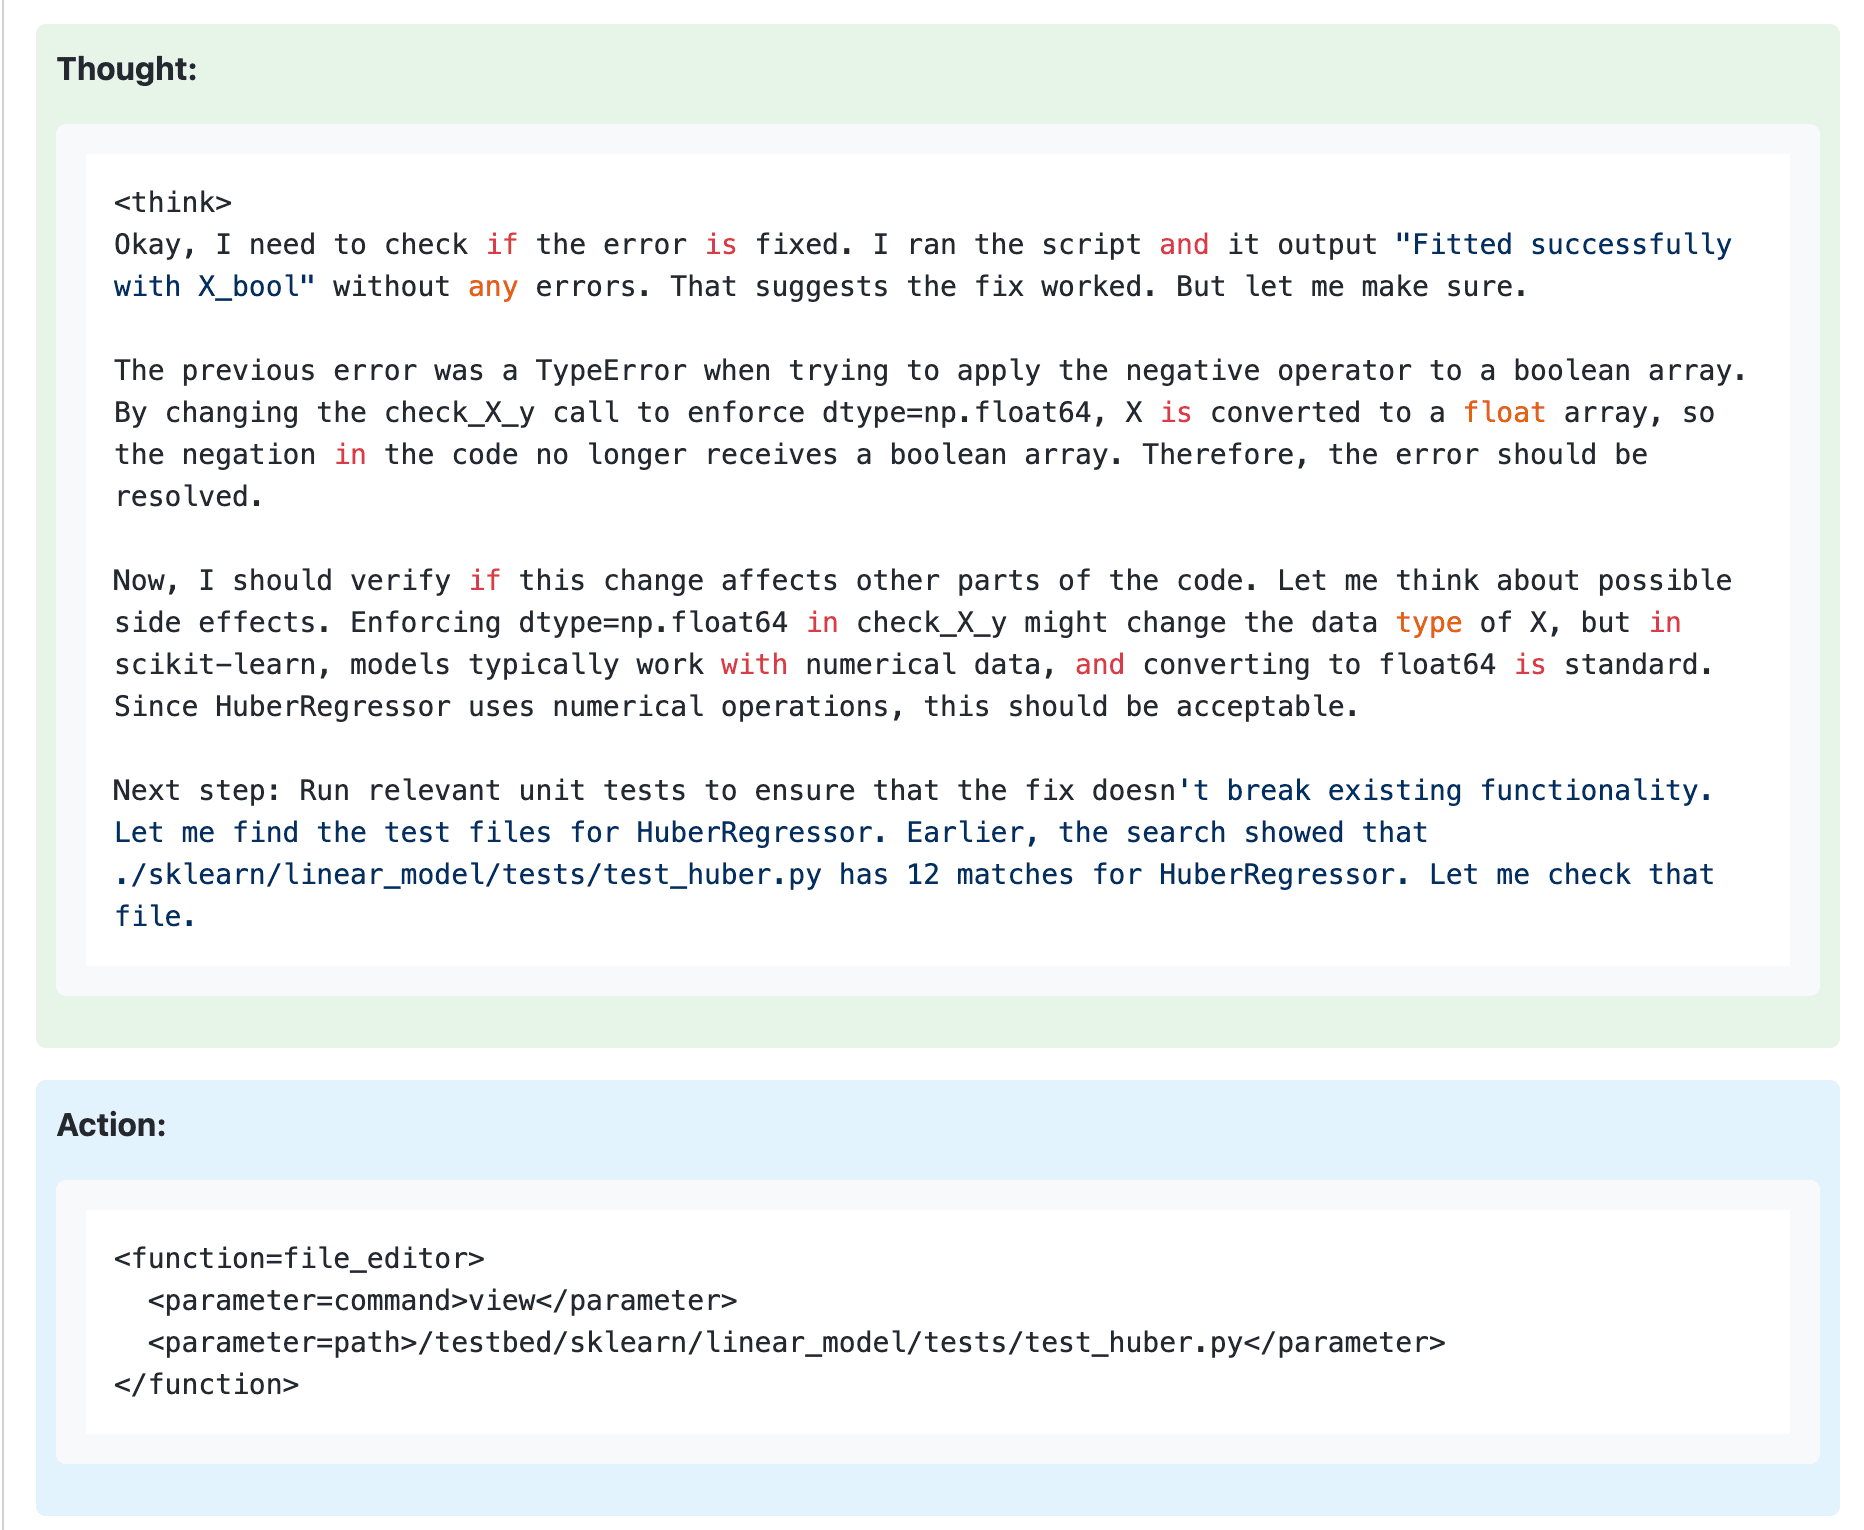Click the closing "</function>" line
This screenshot has height=1530, width=1864.
click(x=206, y=1385)
